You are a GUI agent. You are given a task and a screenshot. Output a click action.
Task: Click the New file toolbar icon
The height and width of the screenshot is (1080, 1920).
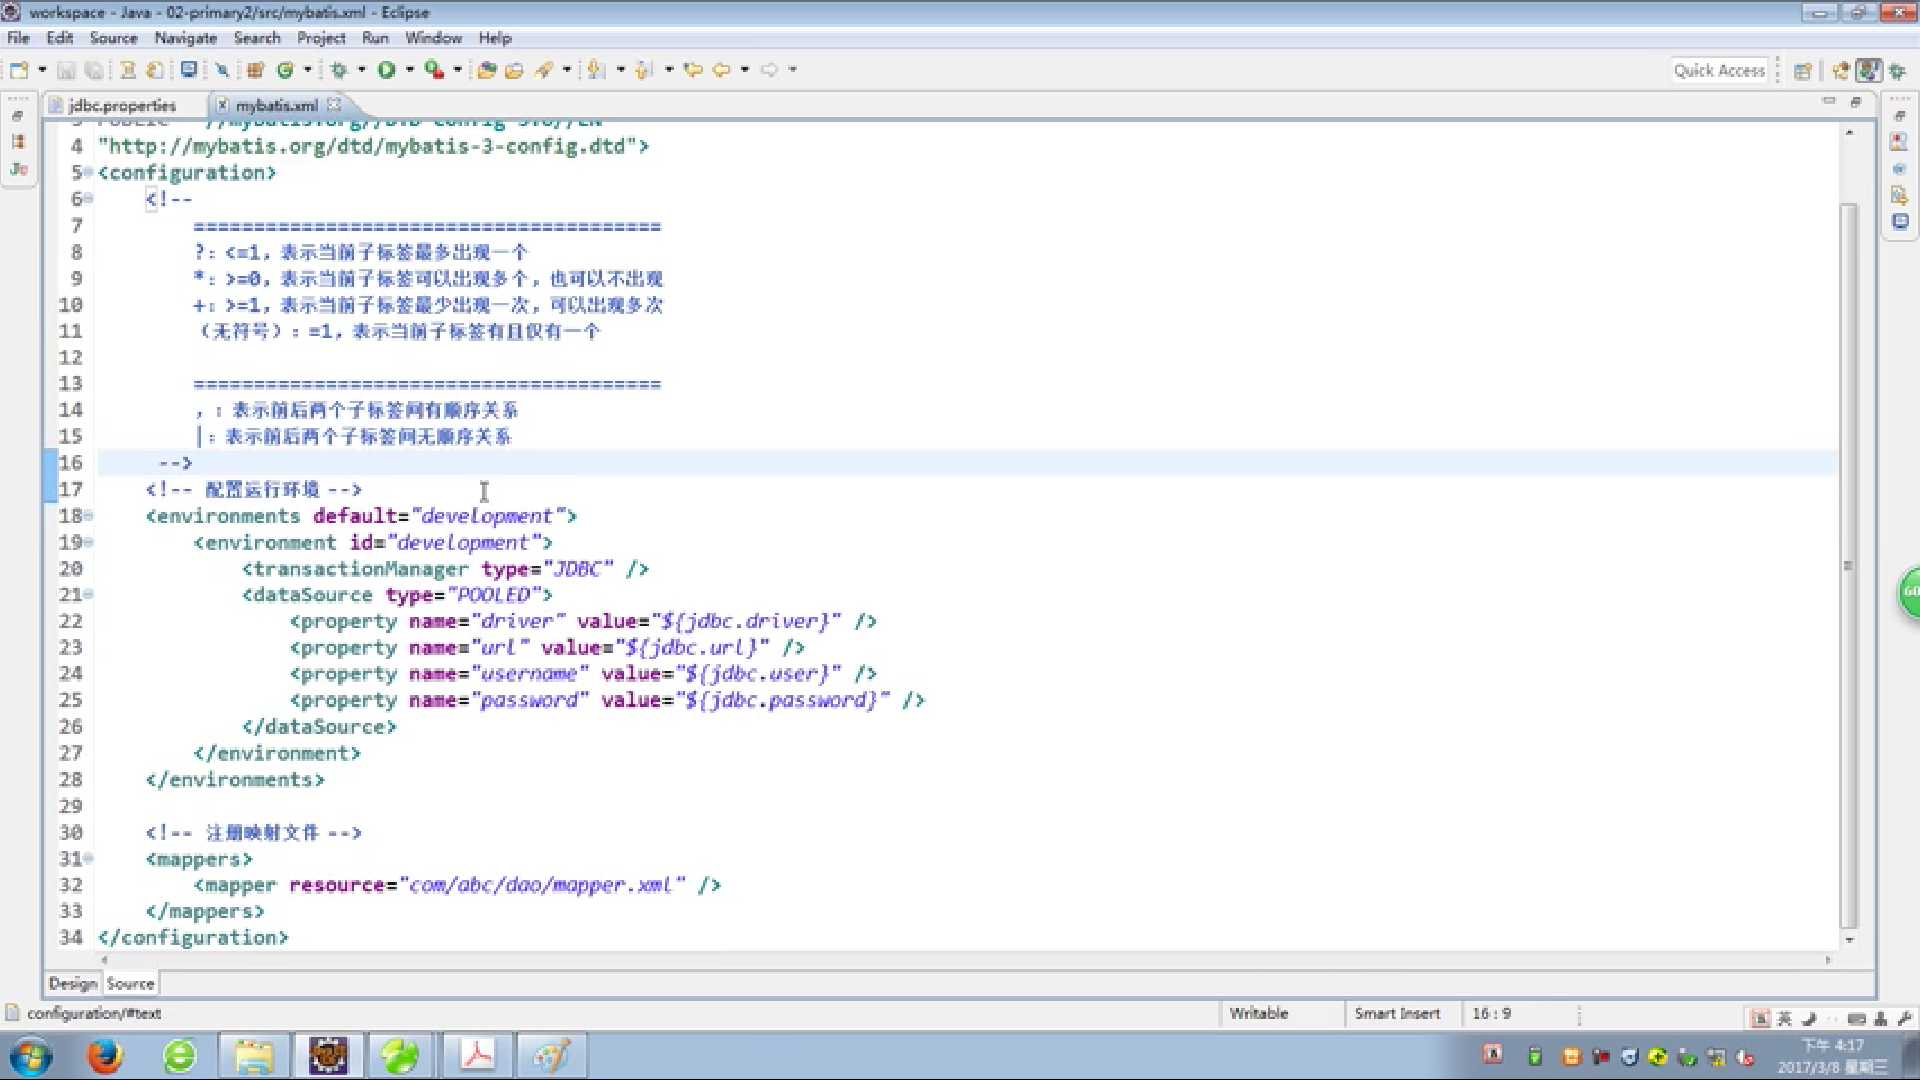(x=19, y=70)
